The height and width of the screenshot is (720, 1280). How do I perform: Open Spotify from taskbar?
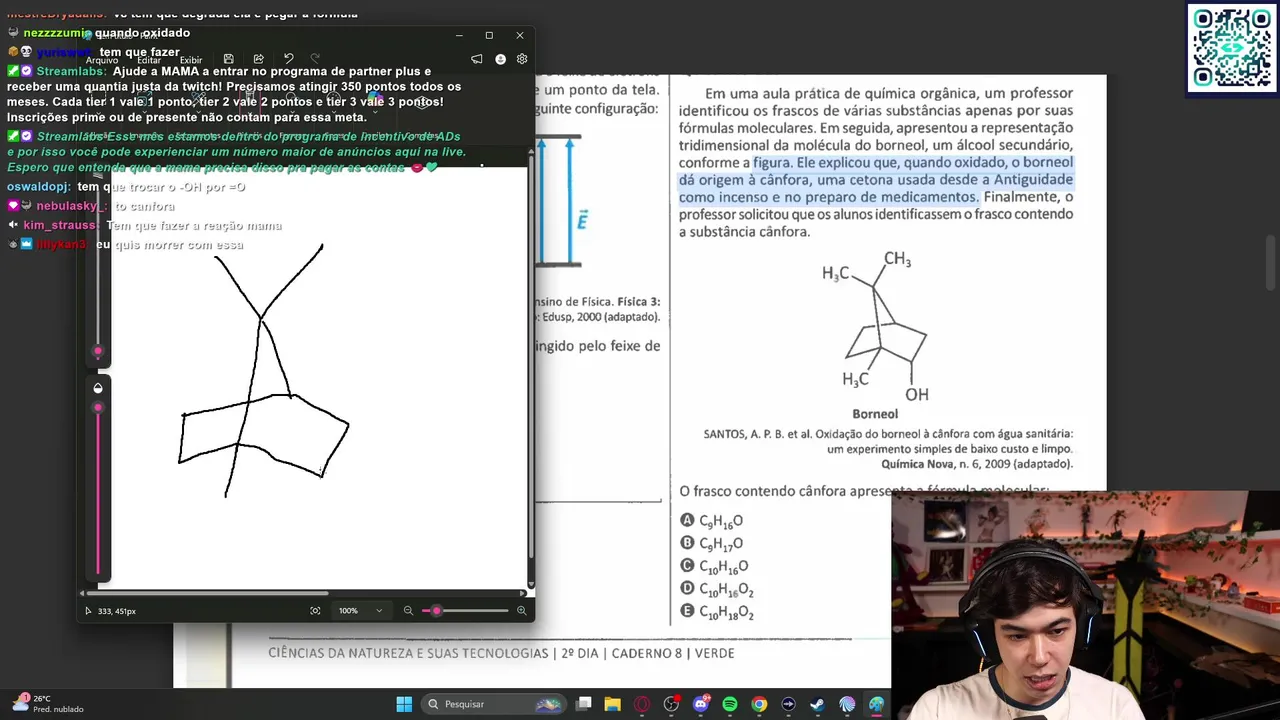click(x=730, y=704)
